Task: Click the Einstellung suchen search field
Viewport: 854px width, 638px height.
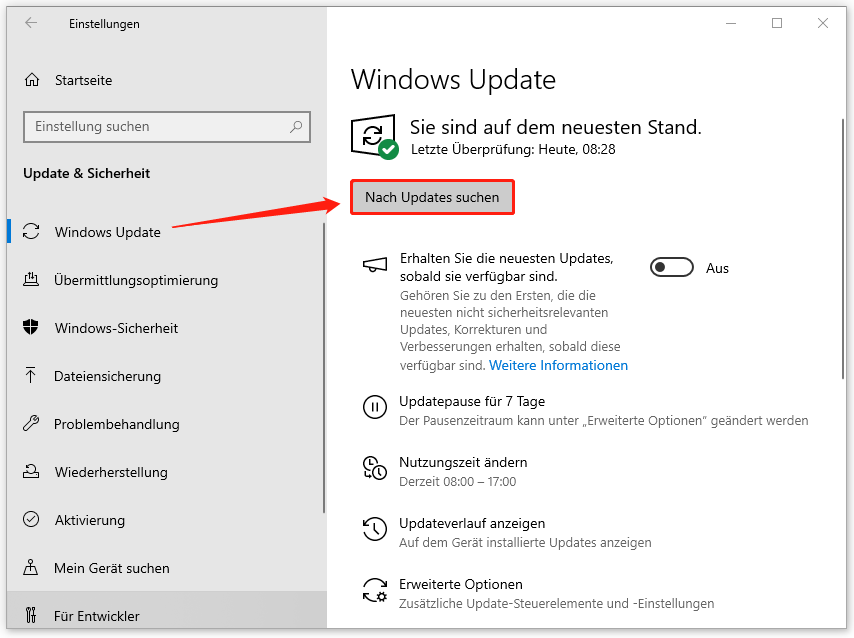Action: [x=167, y=127]
